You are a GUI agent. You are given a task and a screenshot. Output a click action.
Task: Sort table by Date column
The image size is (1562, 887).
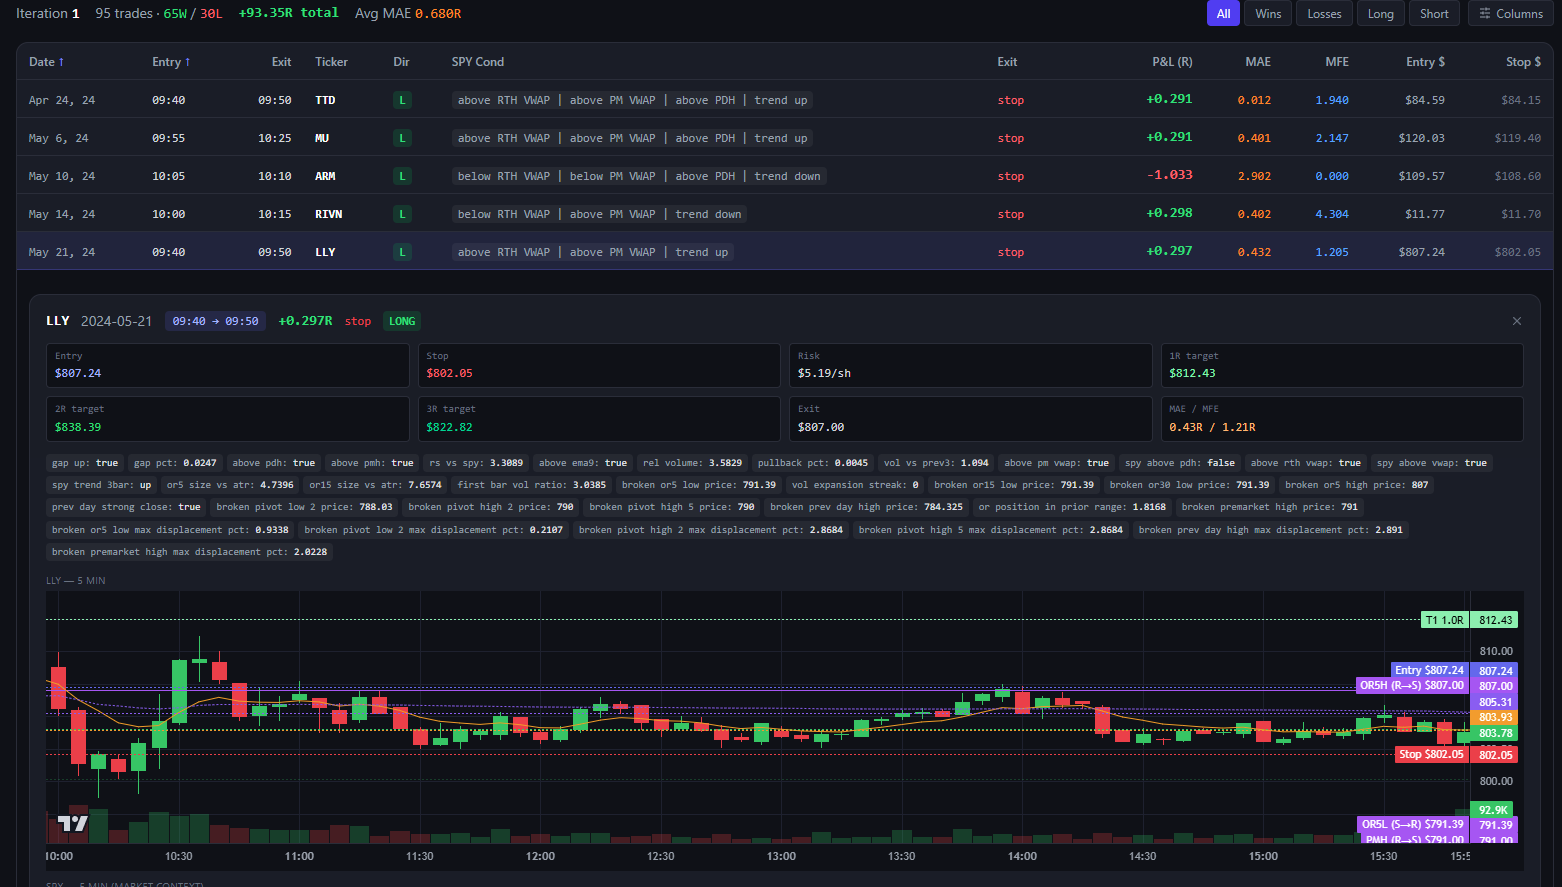pyautogui.click(x=46, y=62)
